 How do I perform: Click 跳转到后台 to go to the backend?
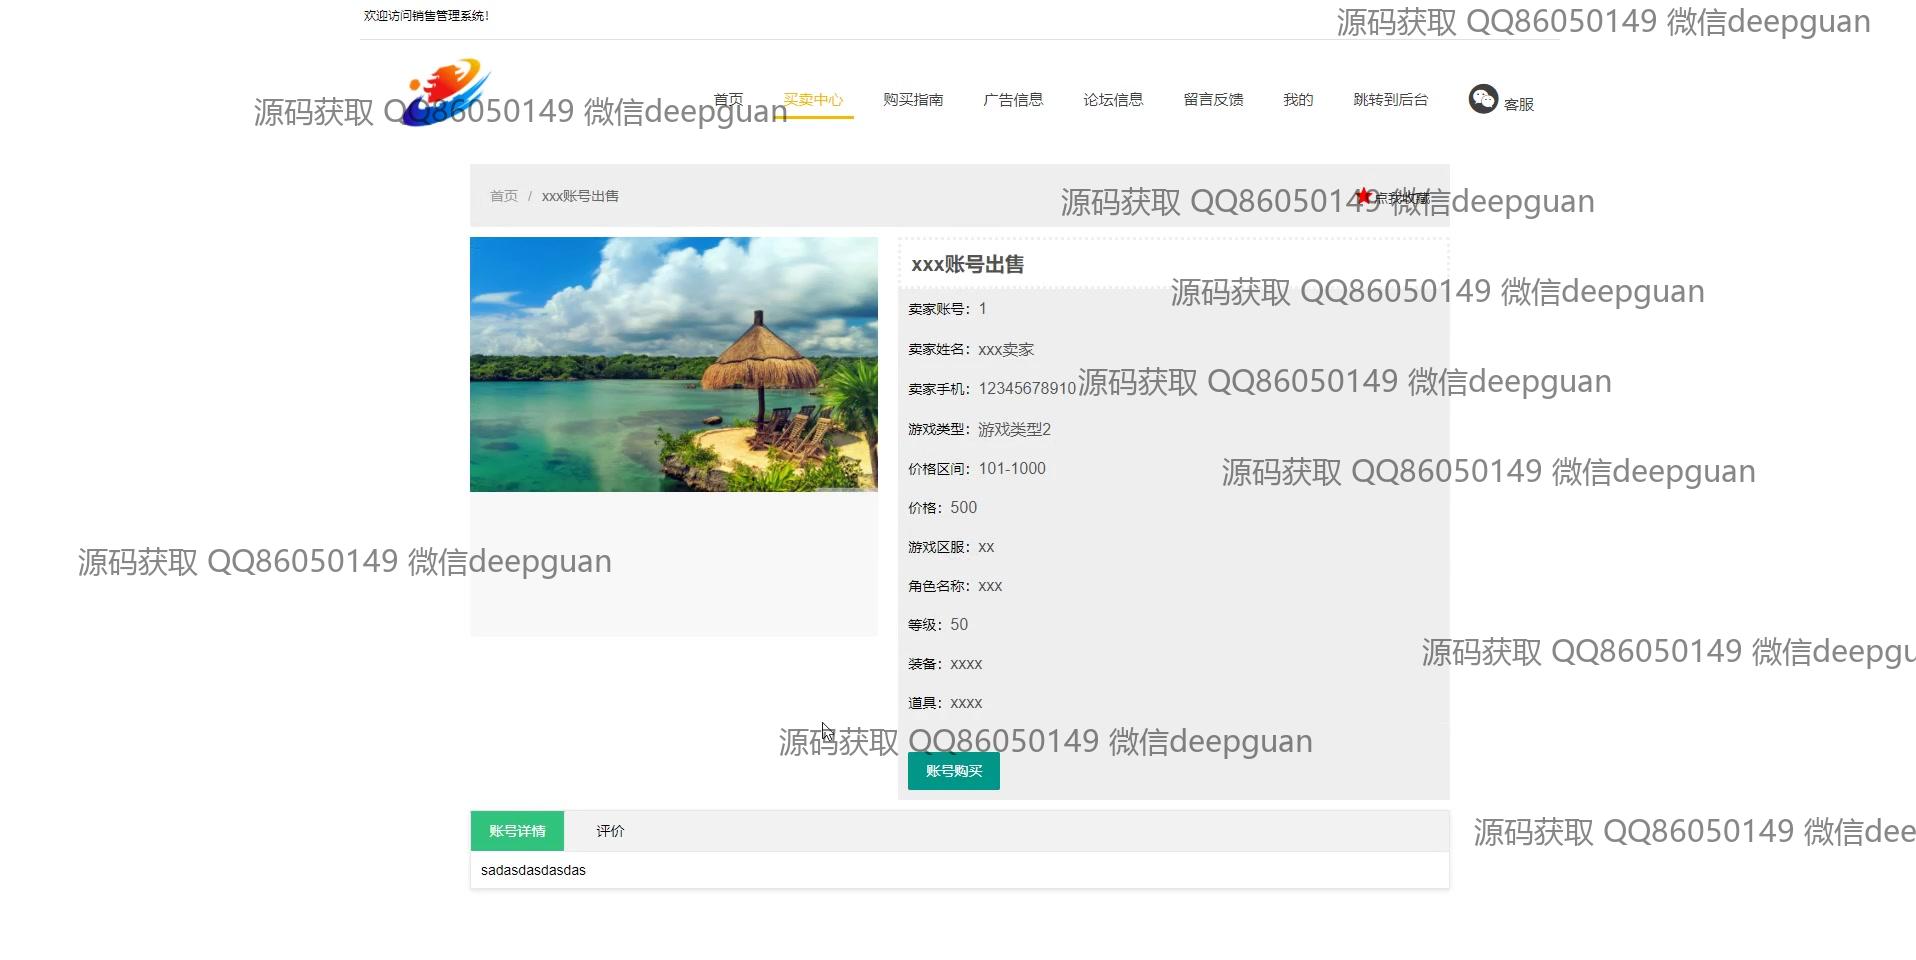pos(1390,99)
